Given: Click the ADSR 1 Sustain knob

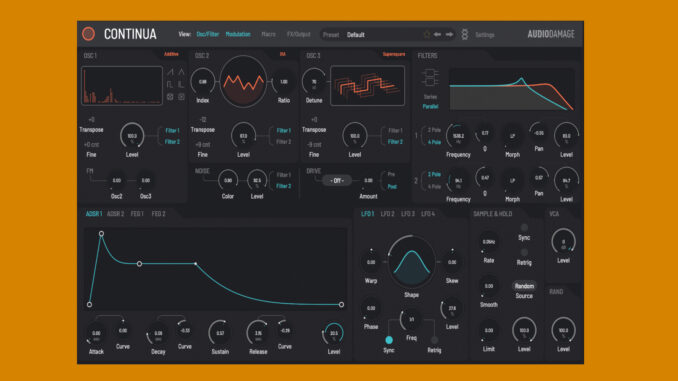Looking at the screenshot, I should coord(220,333).
